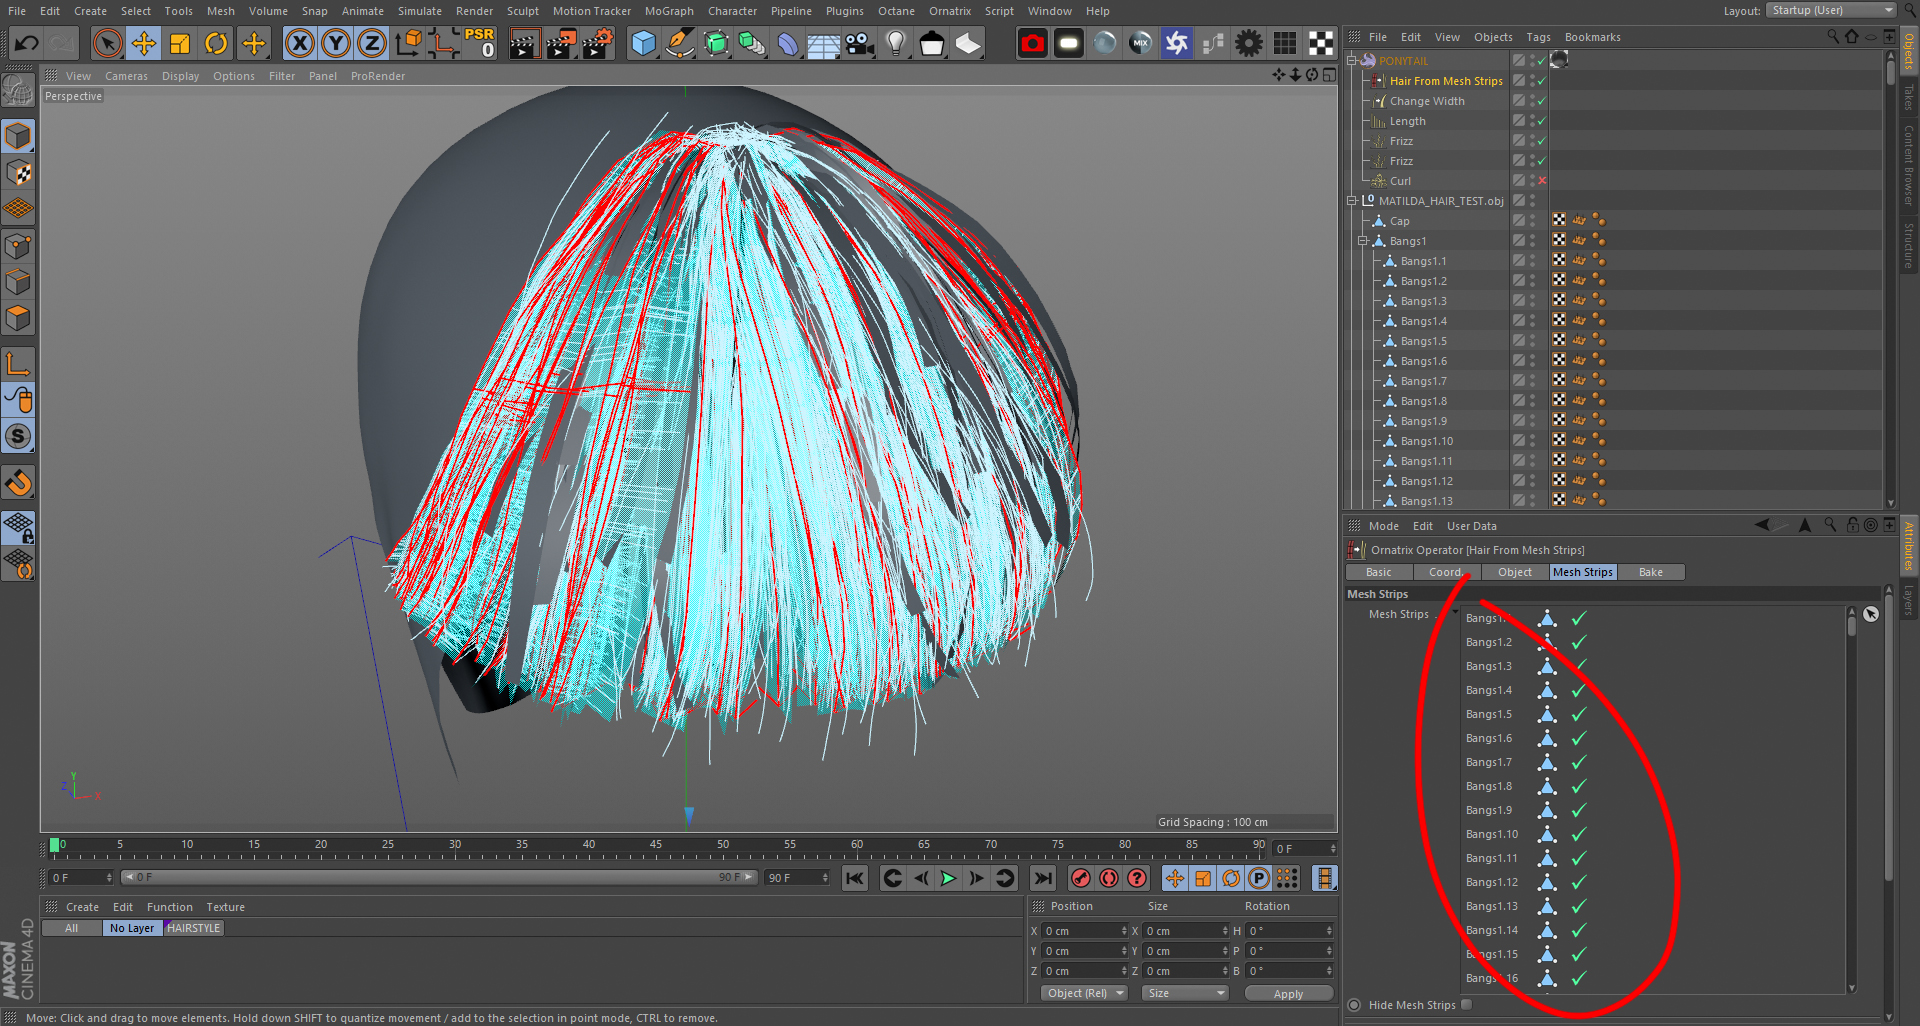Open the Layout Startup dropdown
Viewport: 1920px width, 1026px height.
(x=1830, y=10)
